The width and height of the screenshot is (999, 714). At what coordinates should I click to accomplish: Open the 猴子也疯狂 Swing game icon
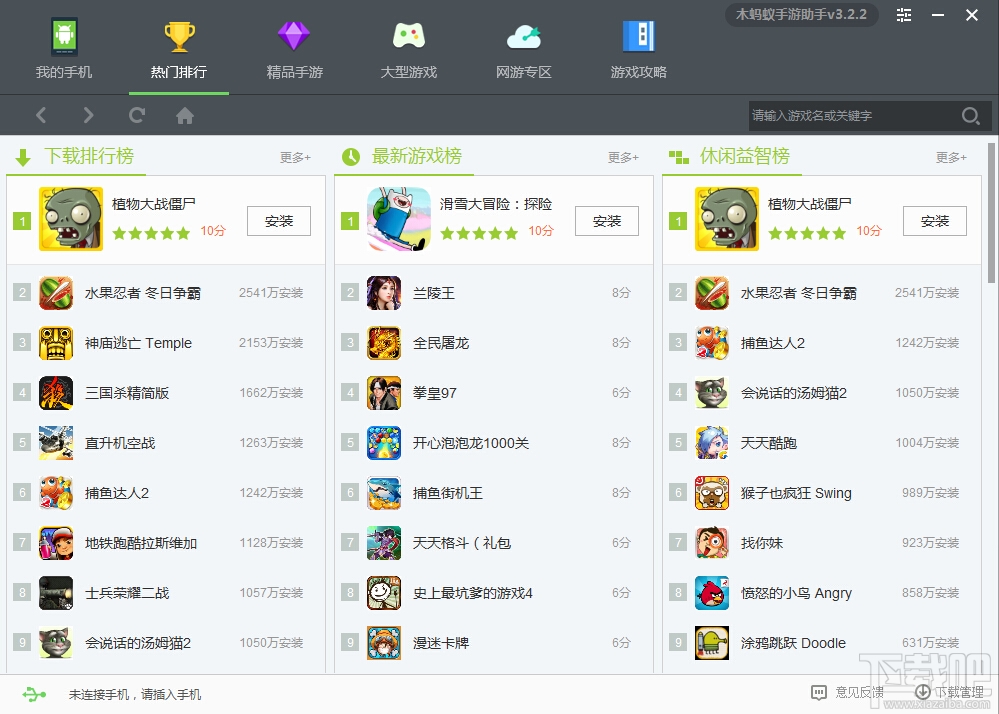[712, 493]
